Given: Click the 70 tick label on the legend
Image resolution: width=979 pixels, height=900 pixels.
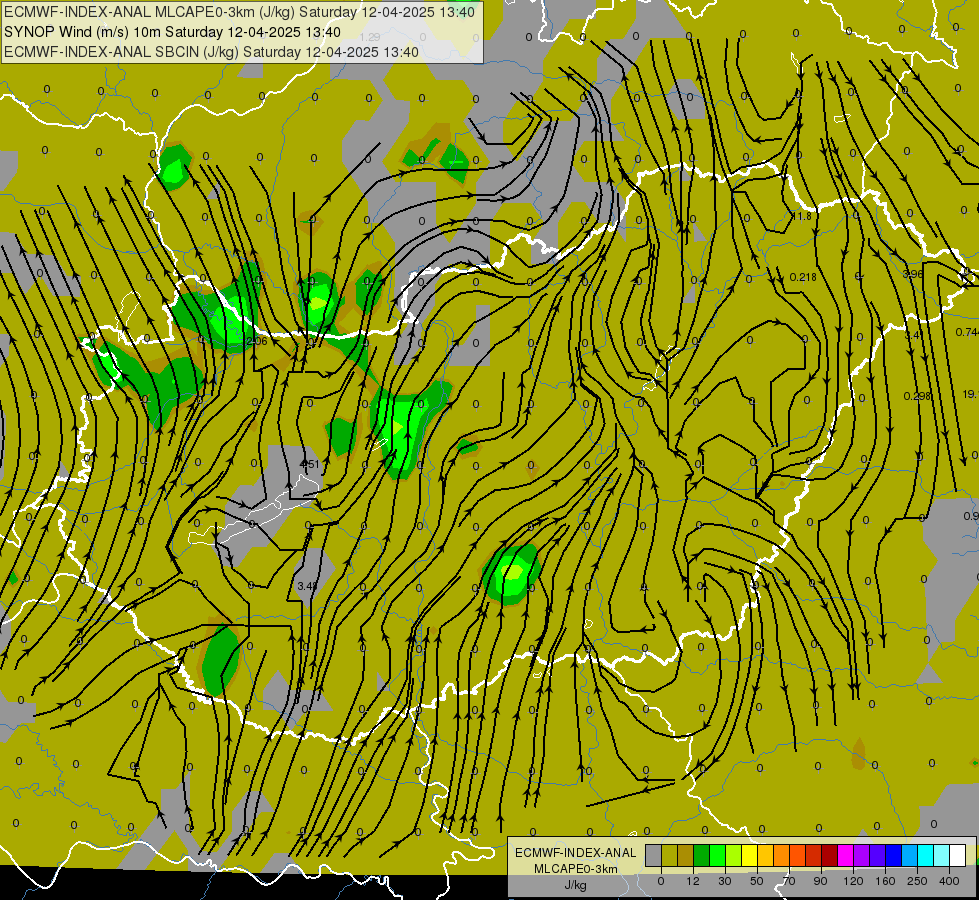Looking at the screenshot, I should [x=789, y=881].
